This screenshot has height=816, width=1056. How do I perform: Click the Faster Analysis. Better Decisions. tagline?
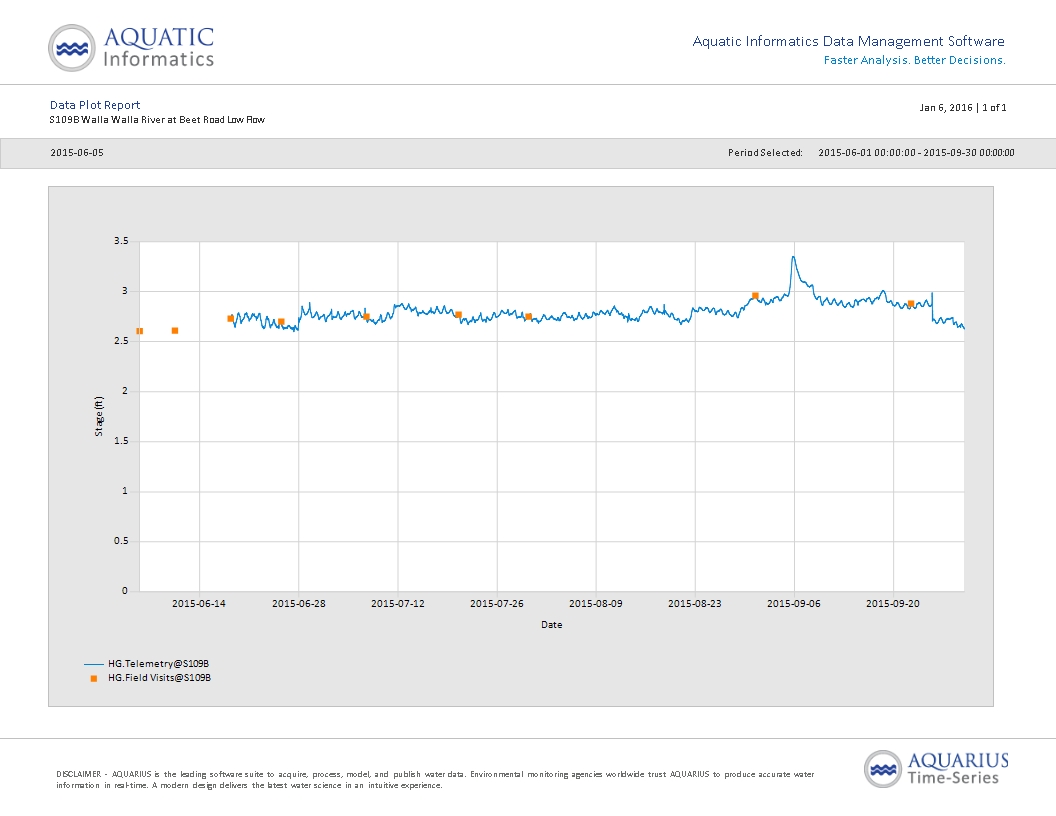point(915,60)
